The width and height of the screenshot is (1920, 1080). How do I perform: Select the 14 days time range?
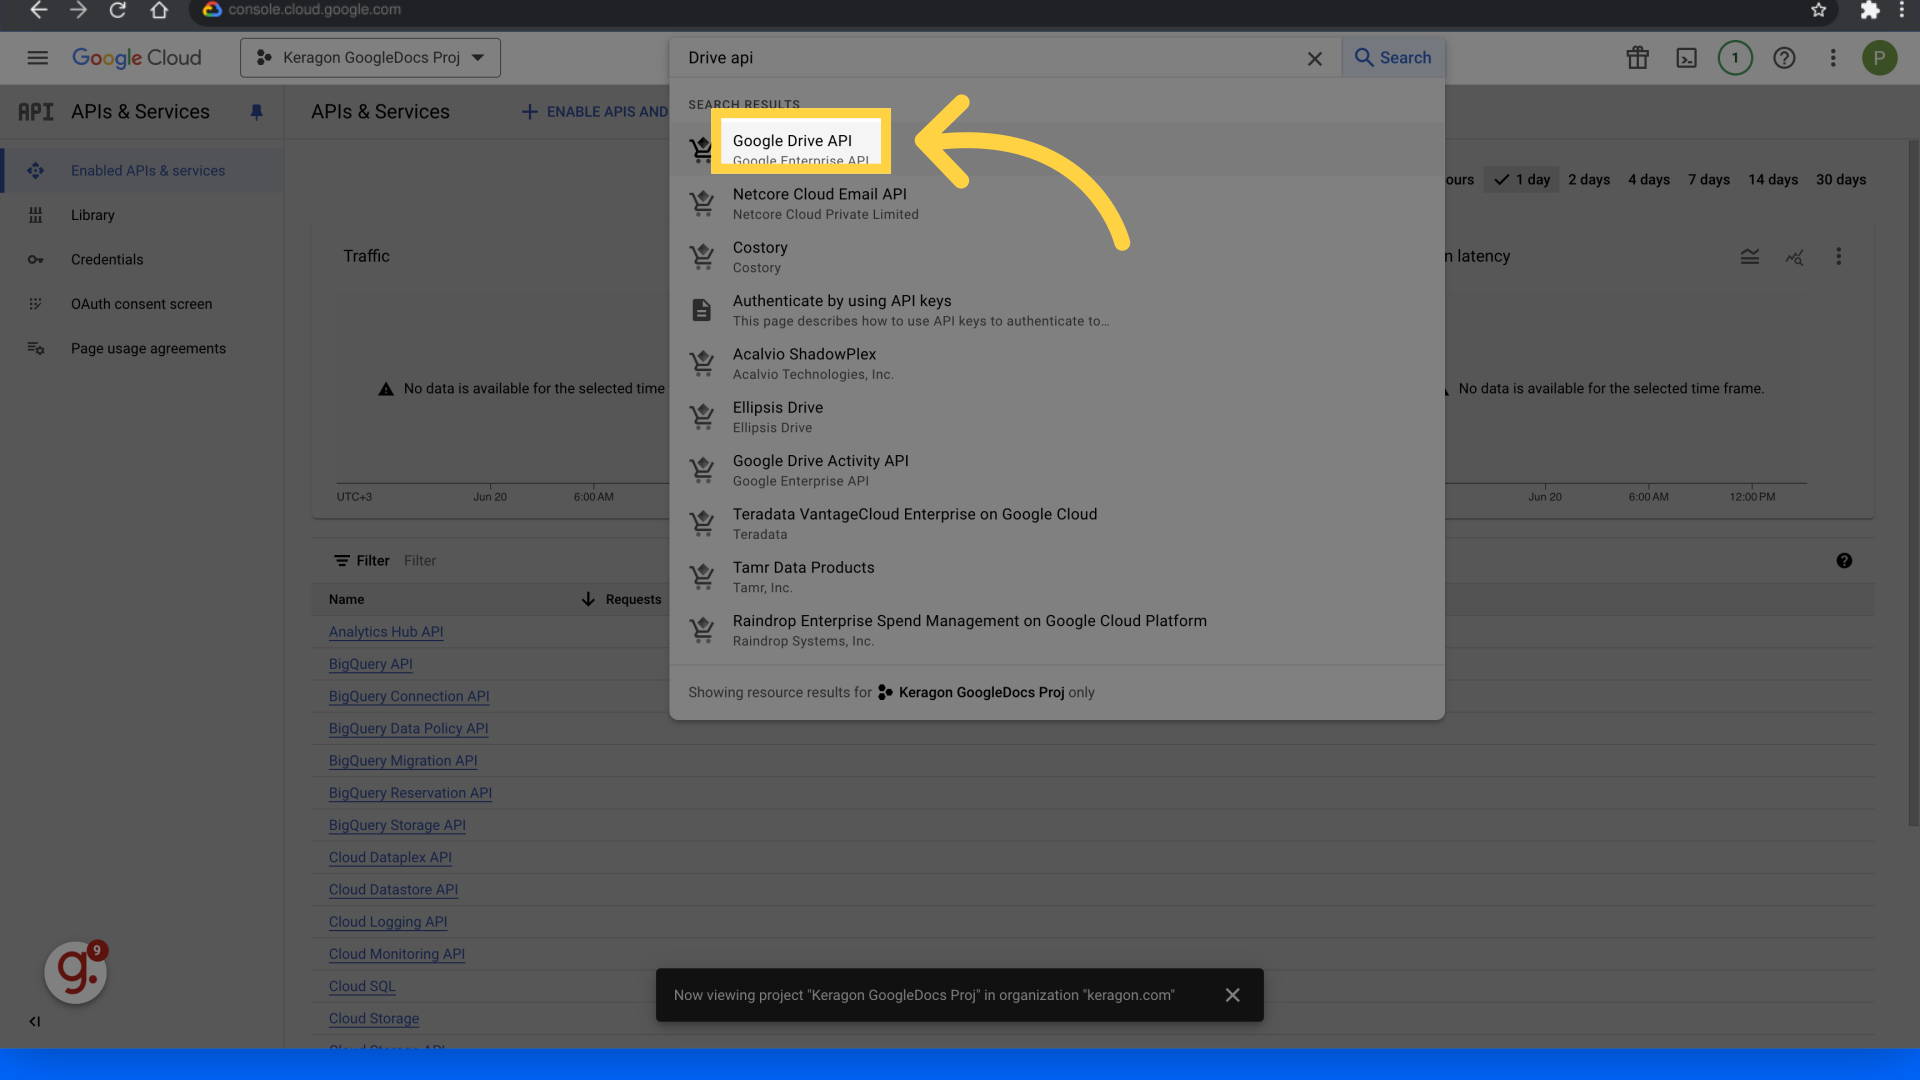point(1773,180)
